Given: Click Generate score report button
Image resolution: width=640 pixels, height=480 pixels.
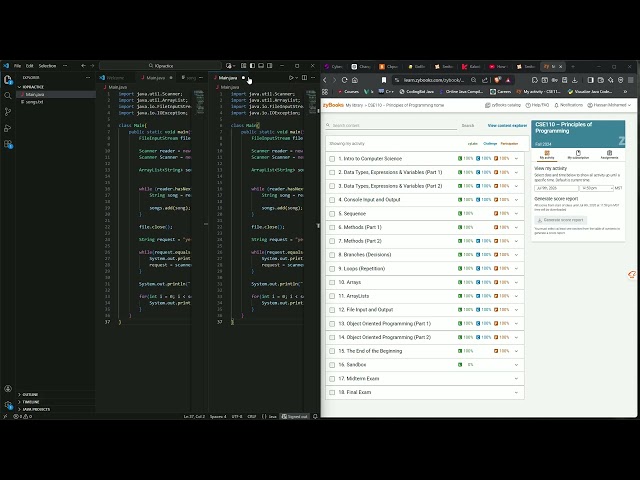Looking at the screenshot, I should pyautogui.click(x=560, y=220).
